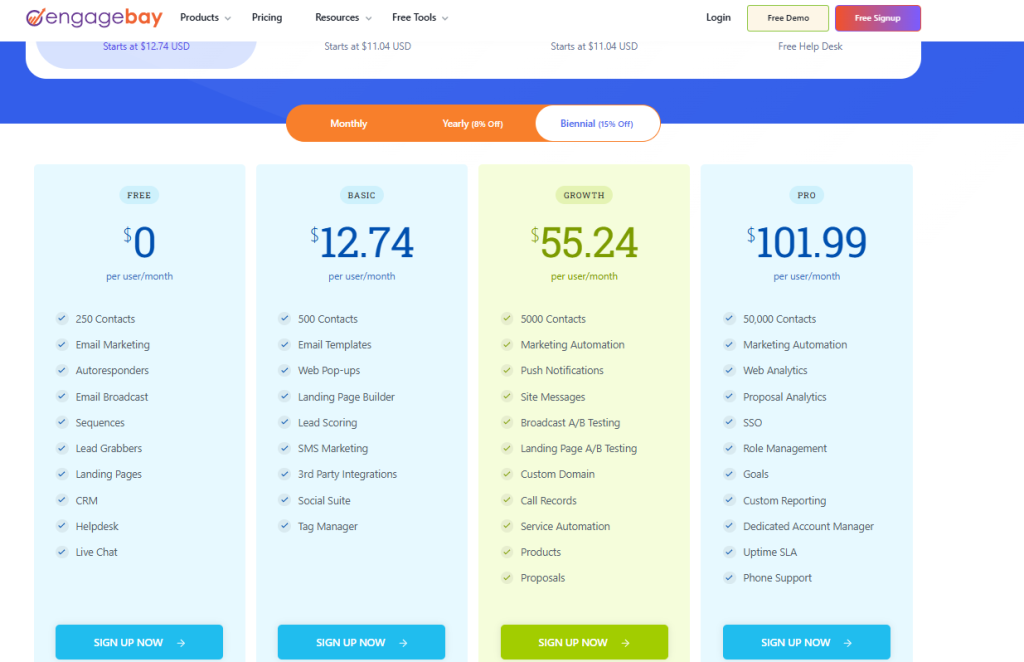Sign up now for the Basic plan

(x=361, y=642)
